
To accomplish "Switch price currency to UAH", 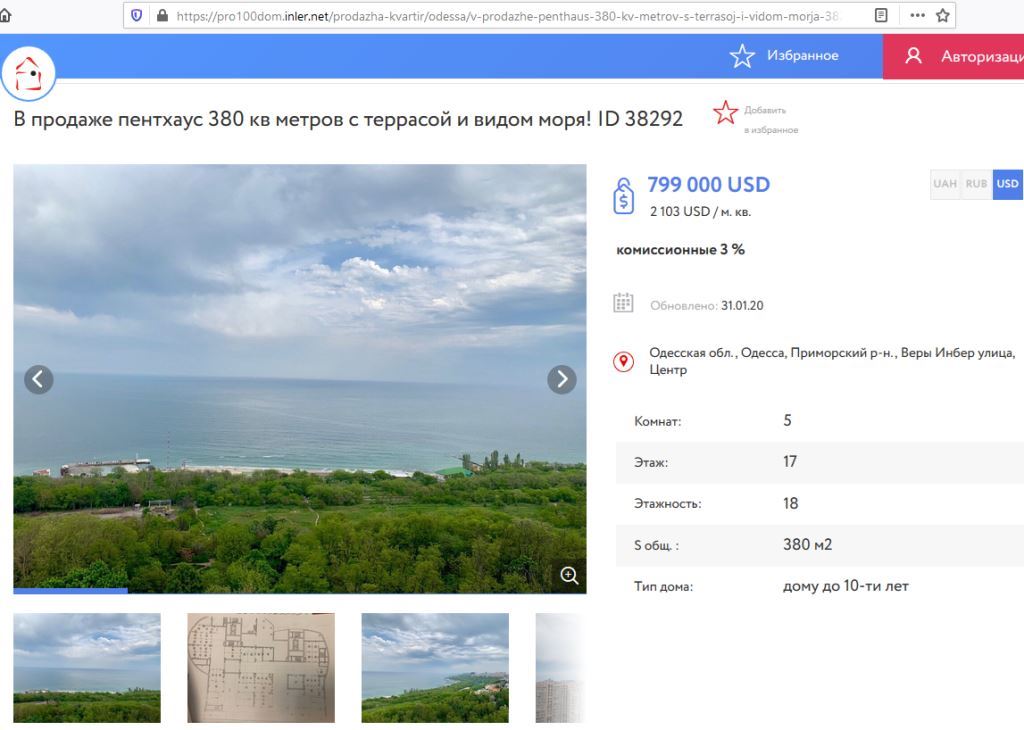I will 945,184.
